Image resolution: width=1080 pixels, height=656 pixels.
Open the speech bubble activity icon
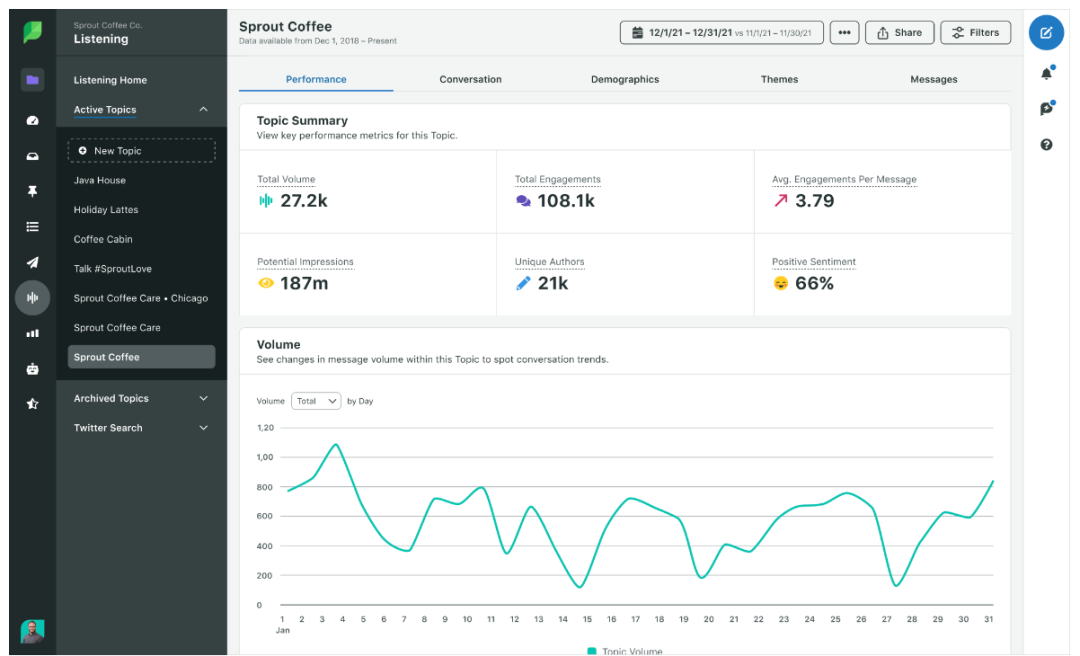[1046, 108]
